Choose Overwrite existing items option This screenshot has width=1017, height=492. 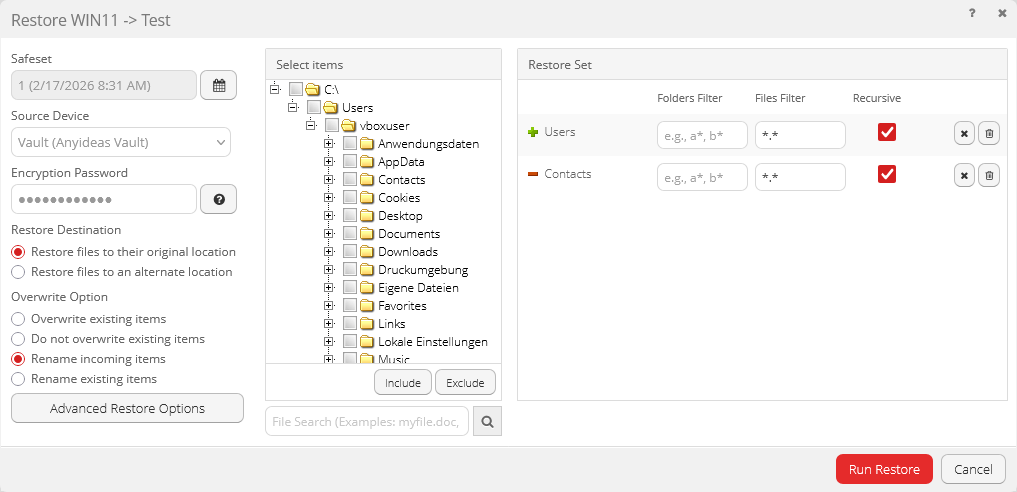(x=18, y=319)
